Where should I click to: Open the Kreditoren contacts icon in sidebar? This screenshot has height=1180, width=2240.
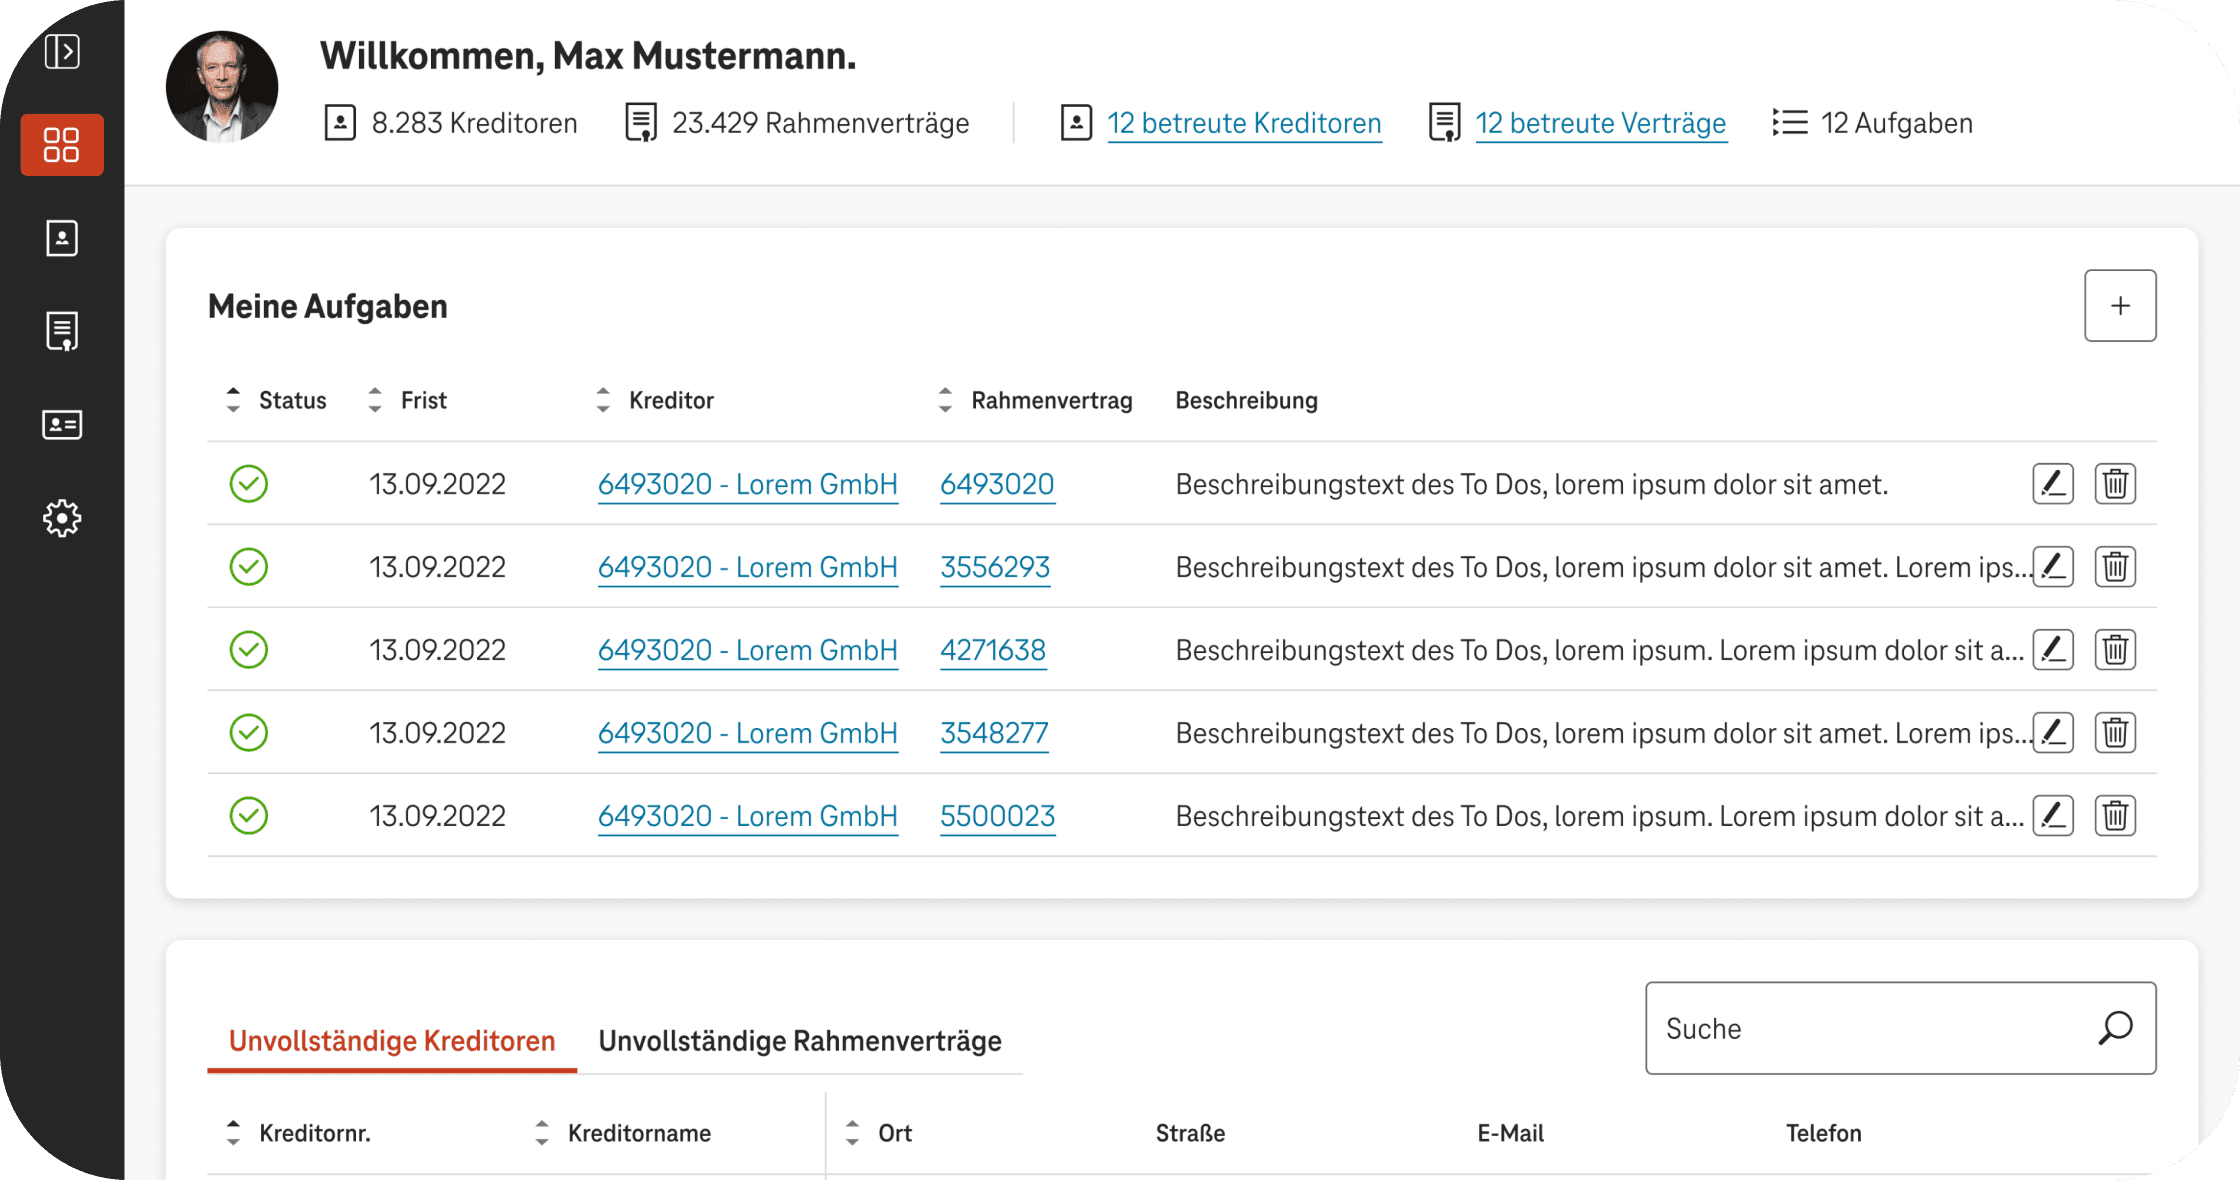[x=62, y=238]
